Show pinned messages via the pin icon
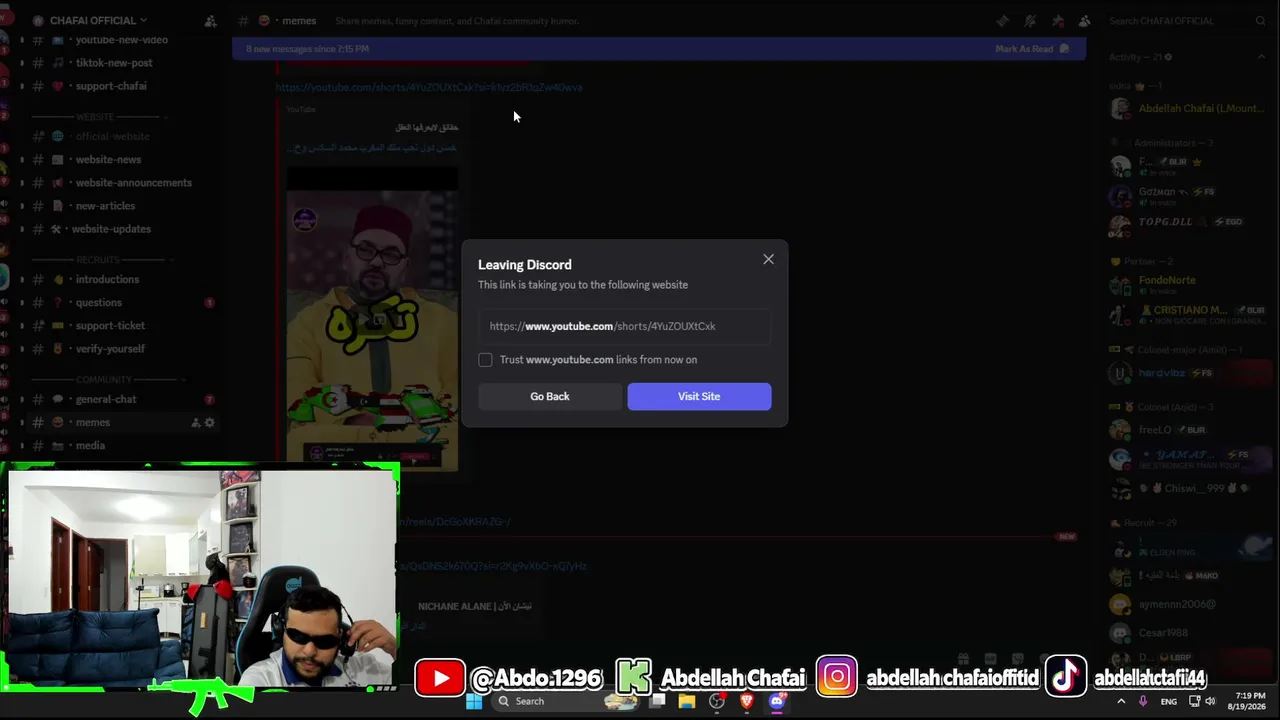 point(1058,20)
